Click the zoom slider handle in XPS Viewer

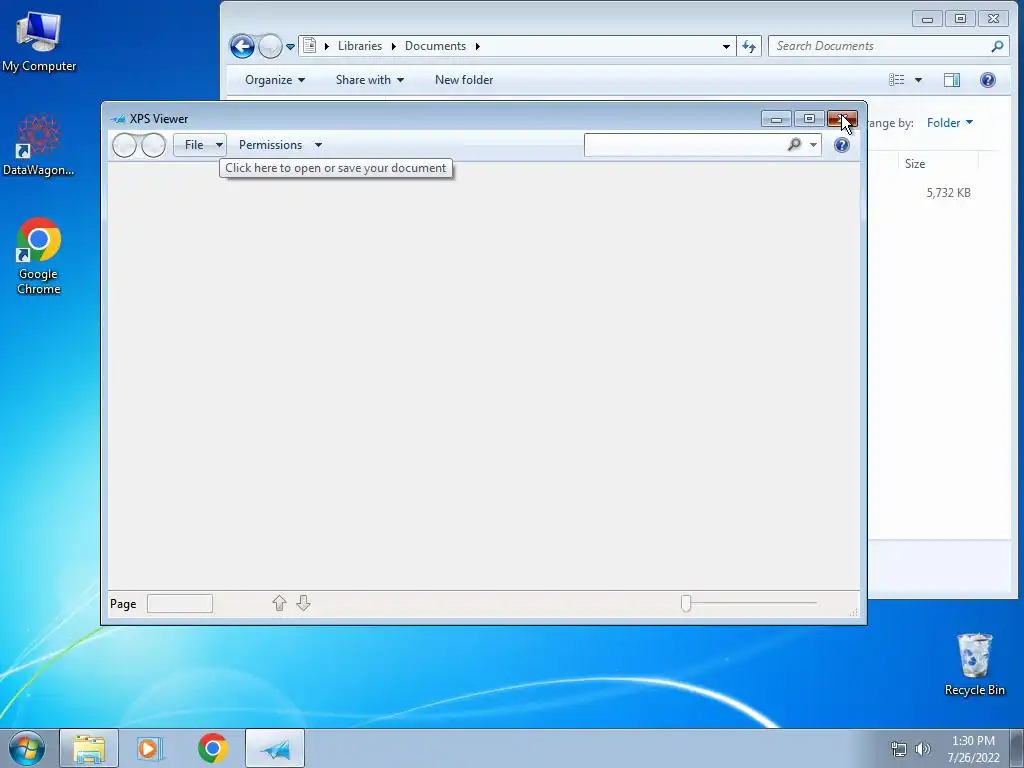(x=686, y=603)
